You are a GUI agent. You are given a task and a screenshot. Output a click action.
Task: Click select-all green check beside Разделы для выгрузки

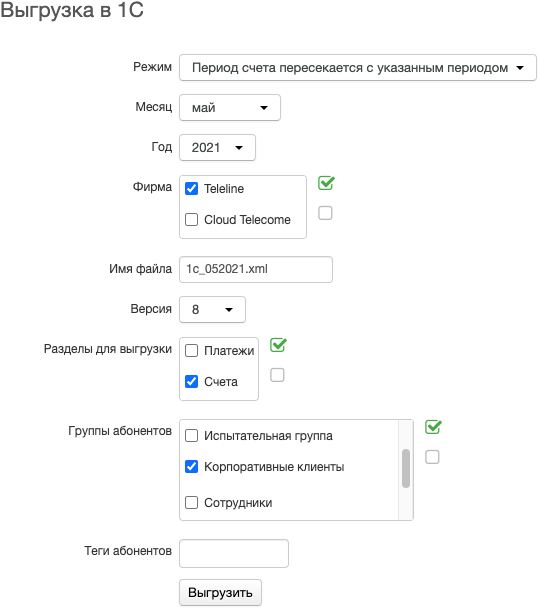pyautogui.click(x=278, y=345)
